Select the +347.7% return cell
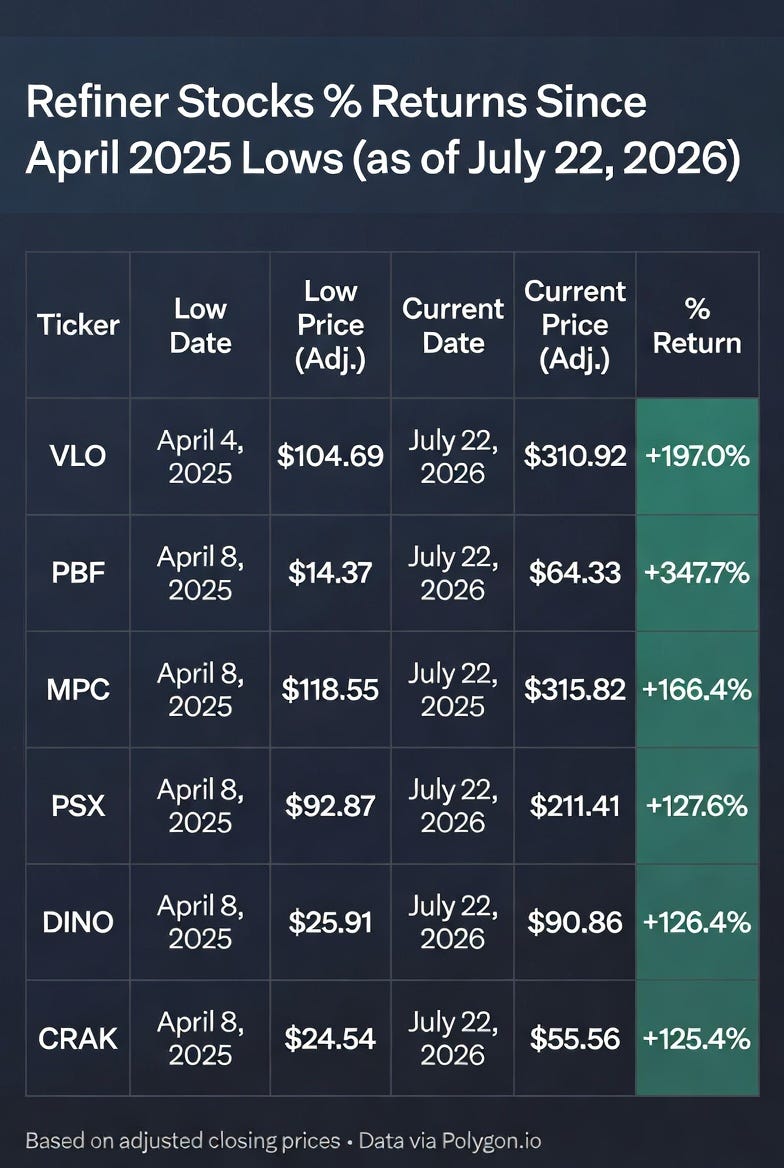The image size is (784, 1168). click(x=697, y=573)
